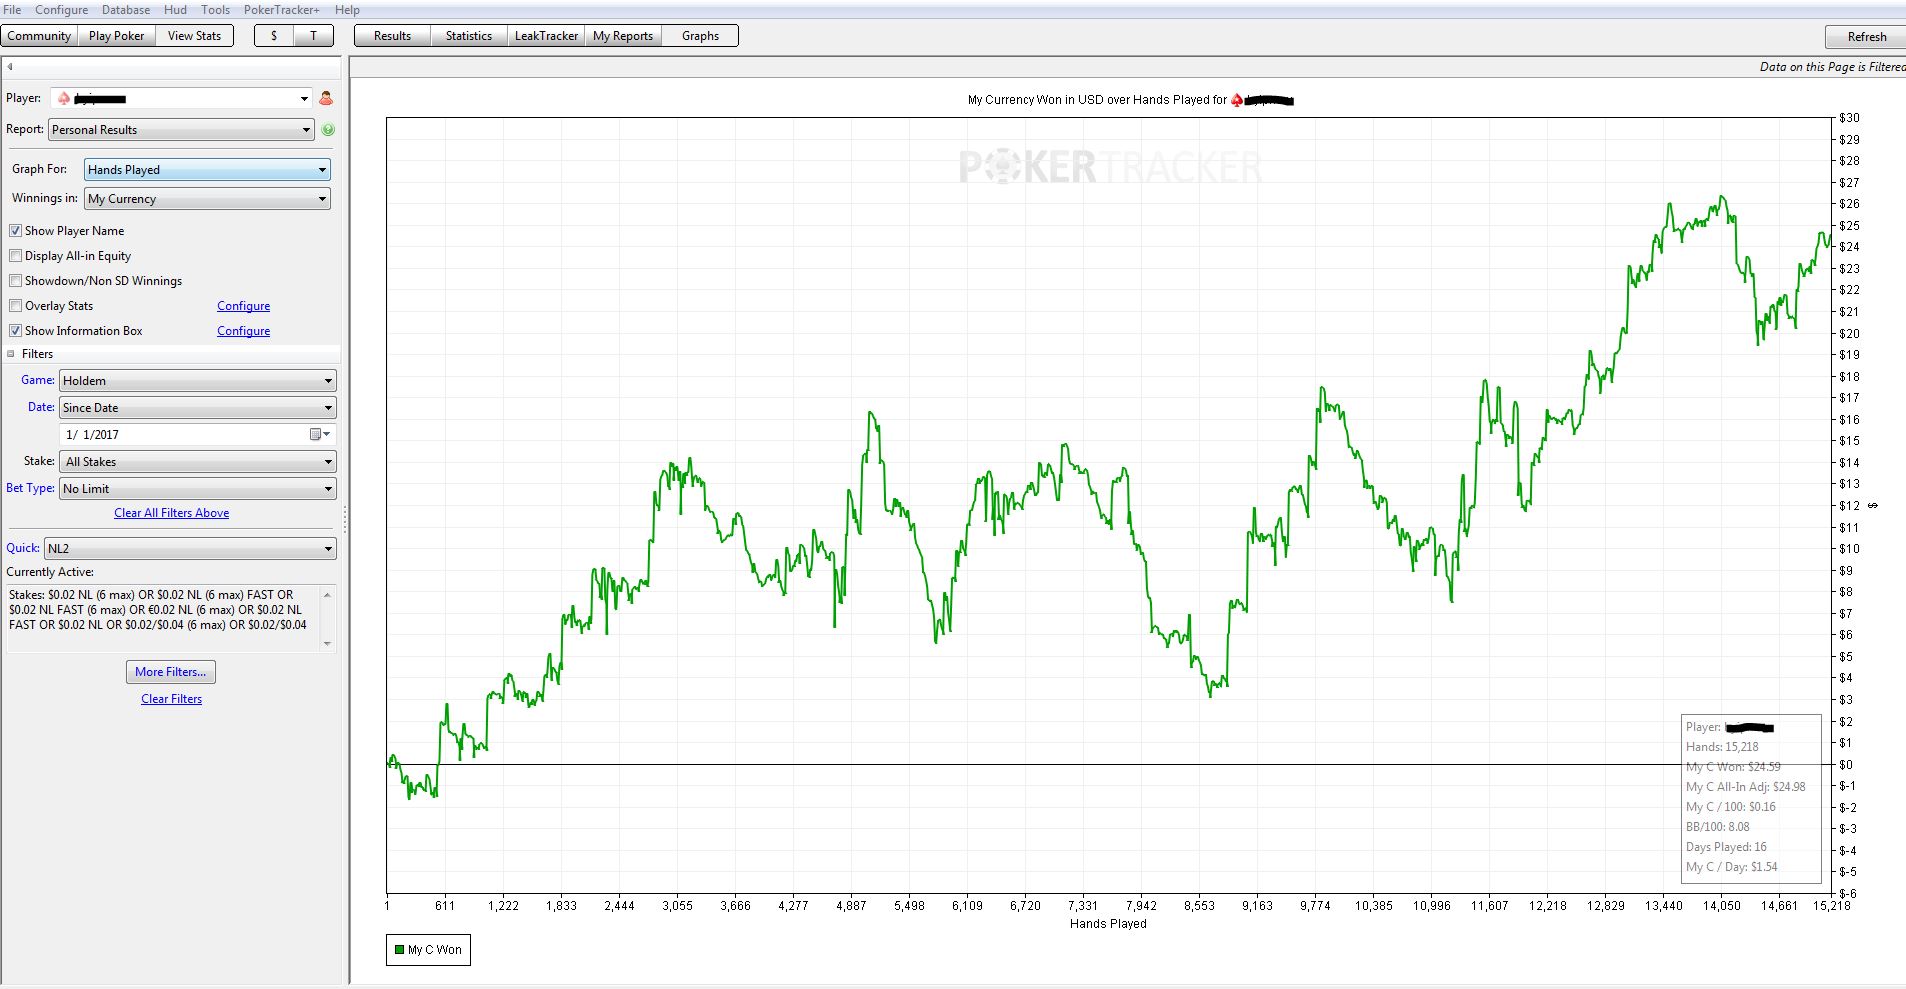Switch to the Community tab
1906x989 pixels.
click(39, 36)
